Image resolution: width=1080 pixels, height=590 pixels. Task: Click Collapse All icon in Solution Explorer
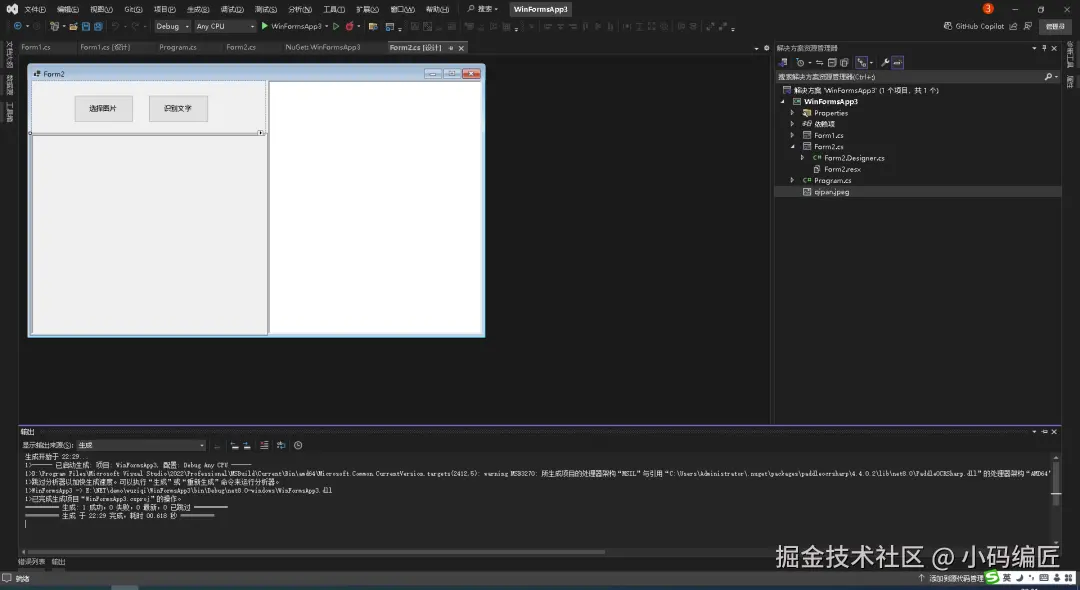(x=831, y=63)
